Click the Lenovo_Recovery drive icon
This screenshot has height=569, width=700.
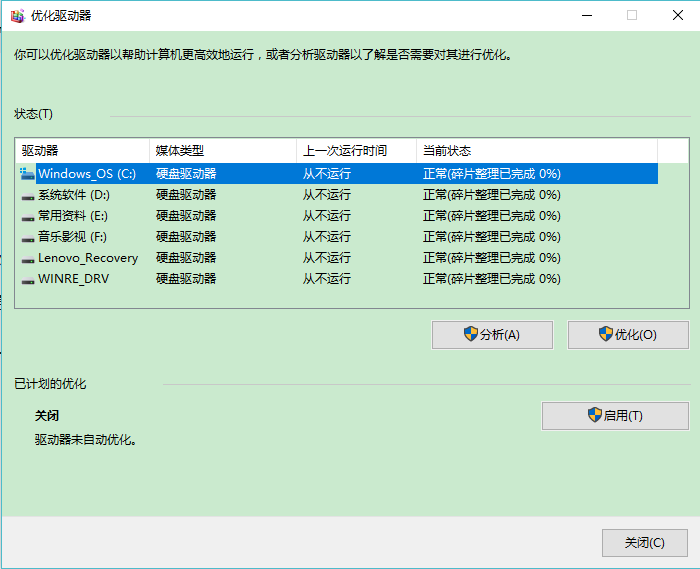28,259
